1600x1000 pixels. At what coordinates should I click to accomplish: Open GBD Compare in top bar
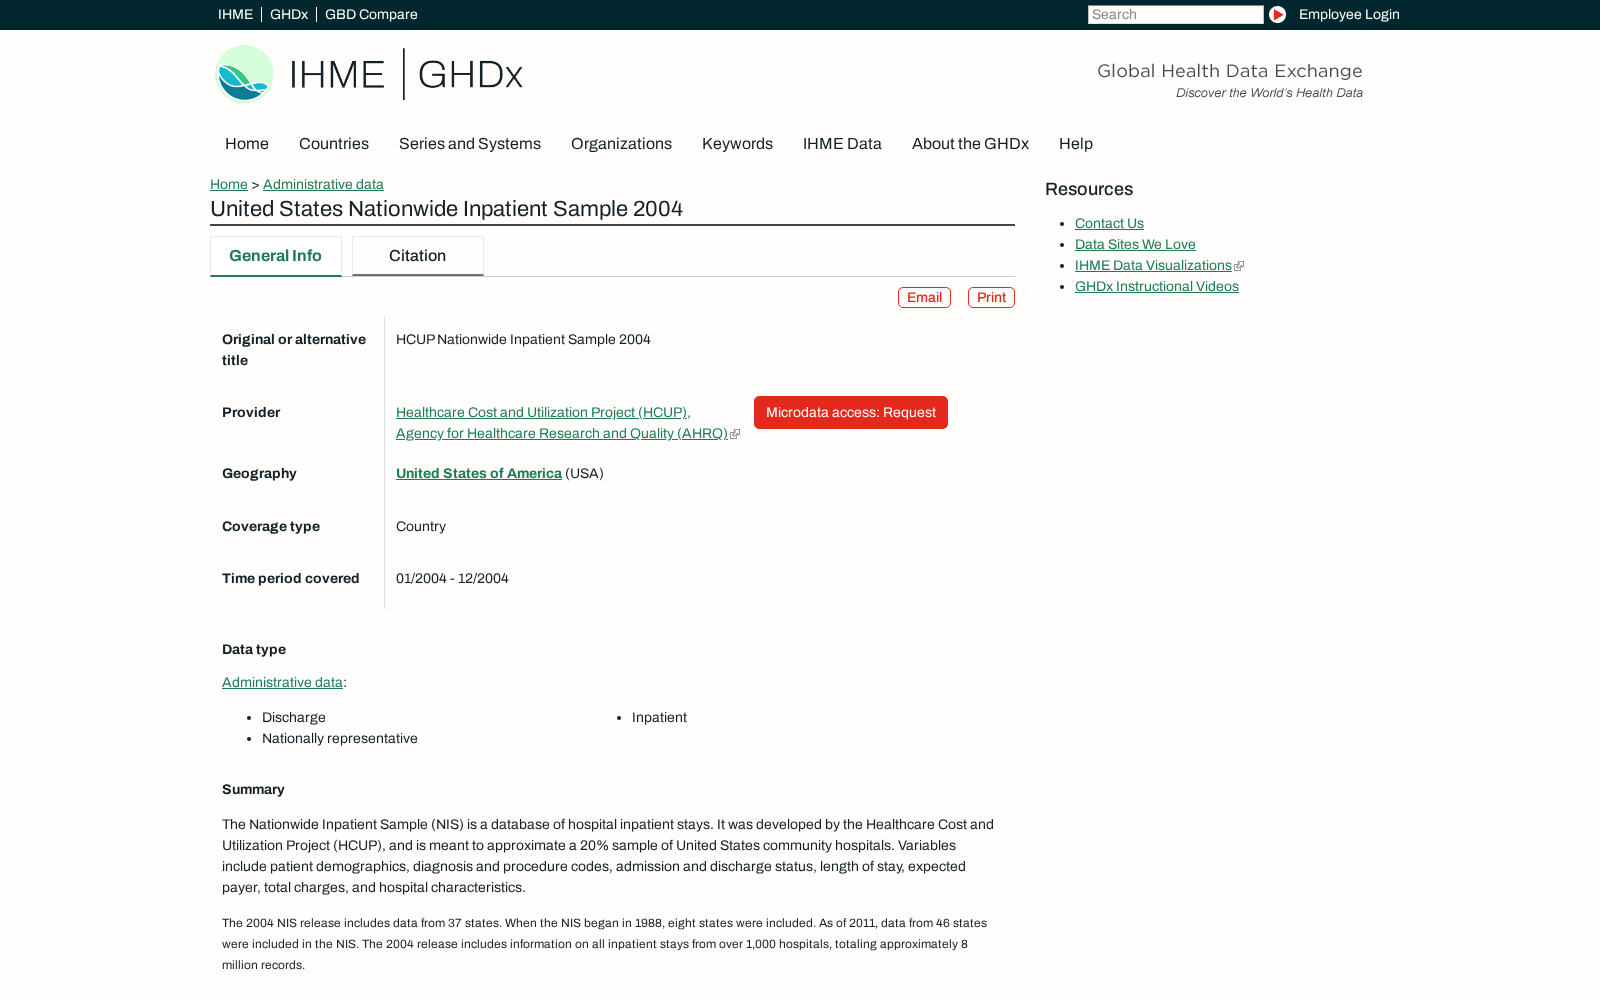(371, 14)
